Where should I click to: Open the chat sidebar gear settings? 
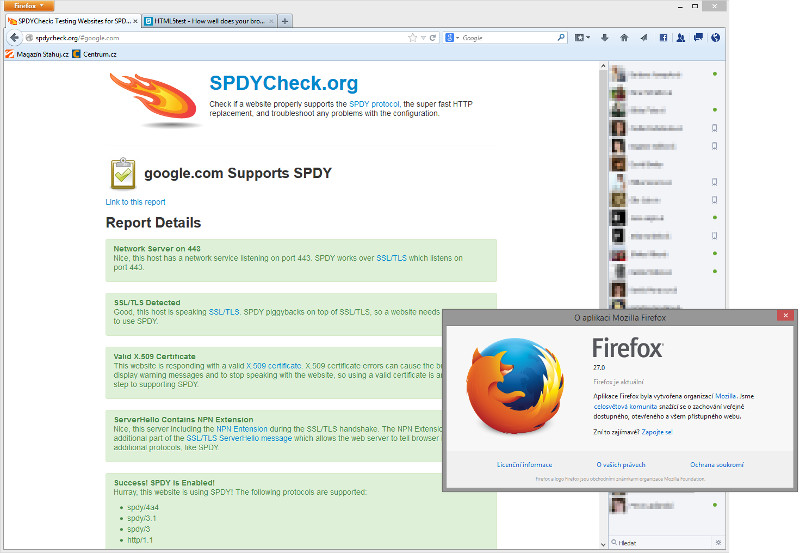pos(718,543)
